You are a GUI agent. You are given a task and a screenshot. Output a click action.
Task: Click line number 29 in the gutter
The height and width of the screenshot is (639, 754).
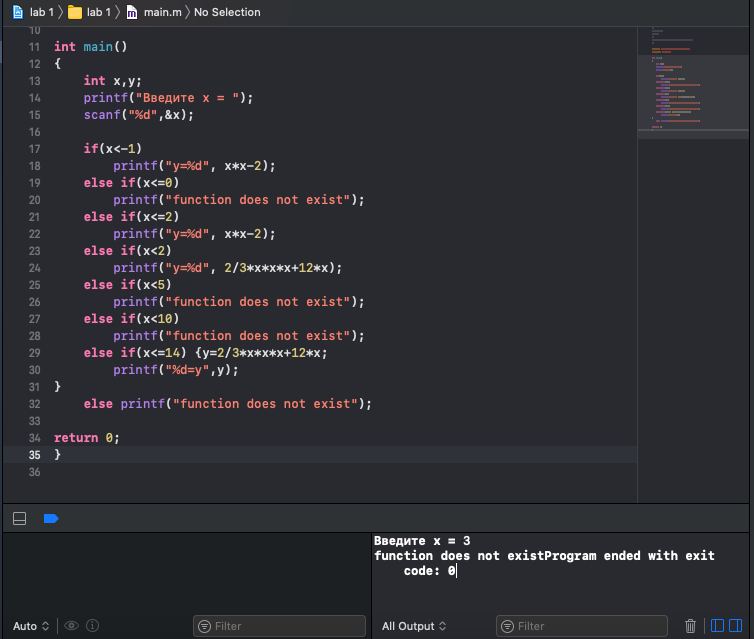tap(35, 353)
